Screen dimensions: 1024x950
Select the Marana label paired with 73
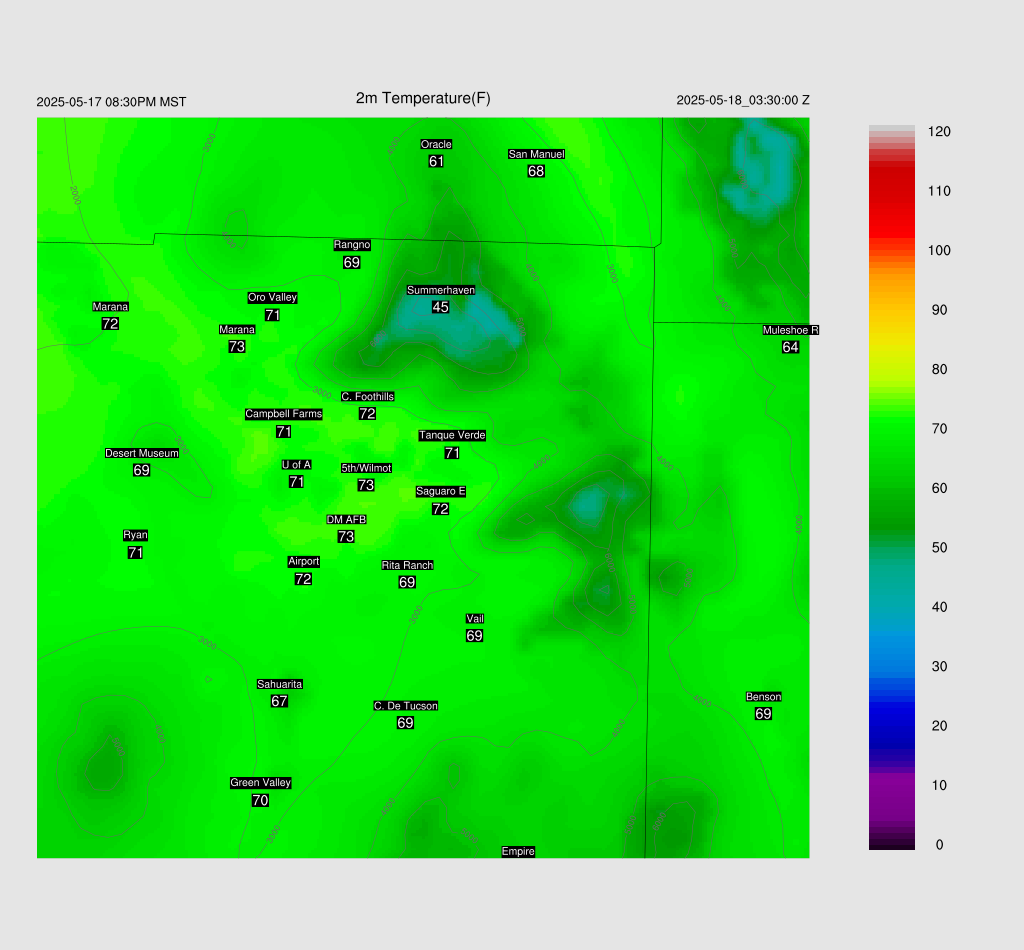point(236,329)
